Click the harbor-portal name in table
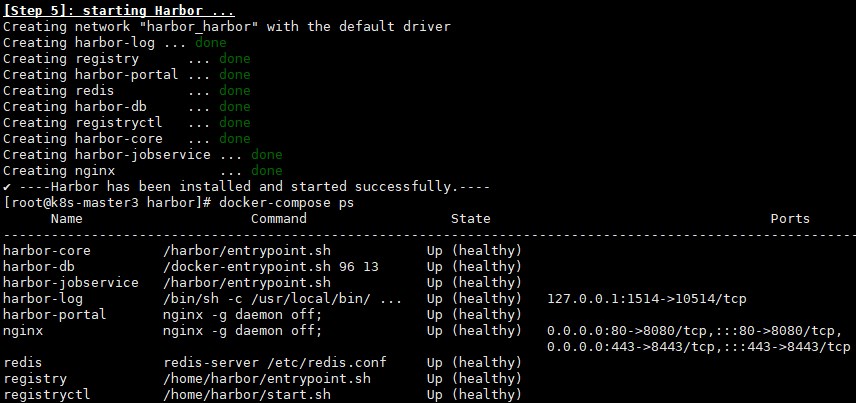 click(55, 315)
